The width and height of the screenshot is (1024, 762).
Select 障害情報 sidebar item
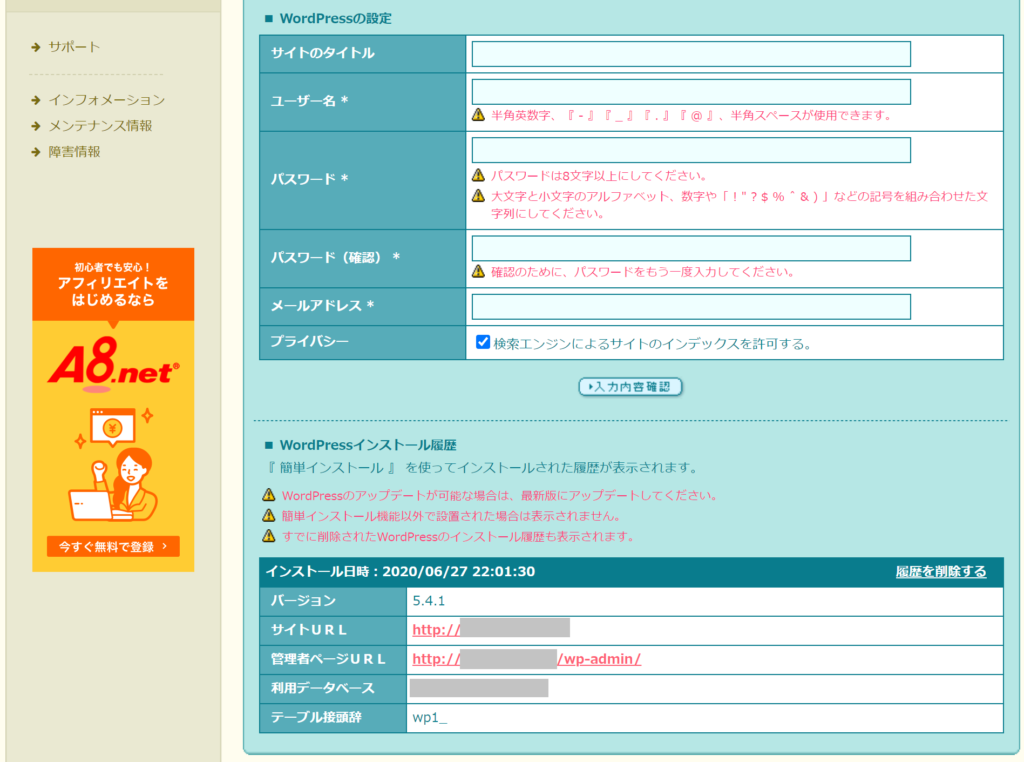click(x=74, y=152)
